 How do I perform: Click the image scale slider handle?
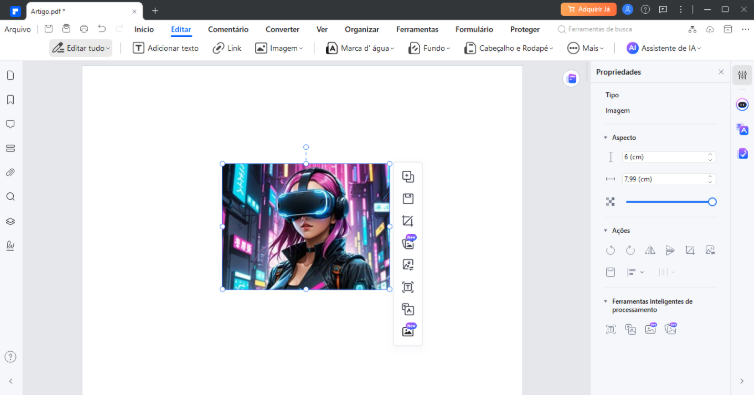[712, 202]
